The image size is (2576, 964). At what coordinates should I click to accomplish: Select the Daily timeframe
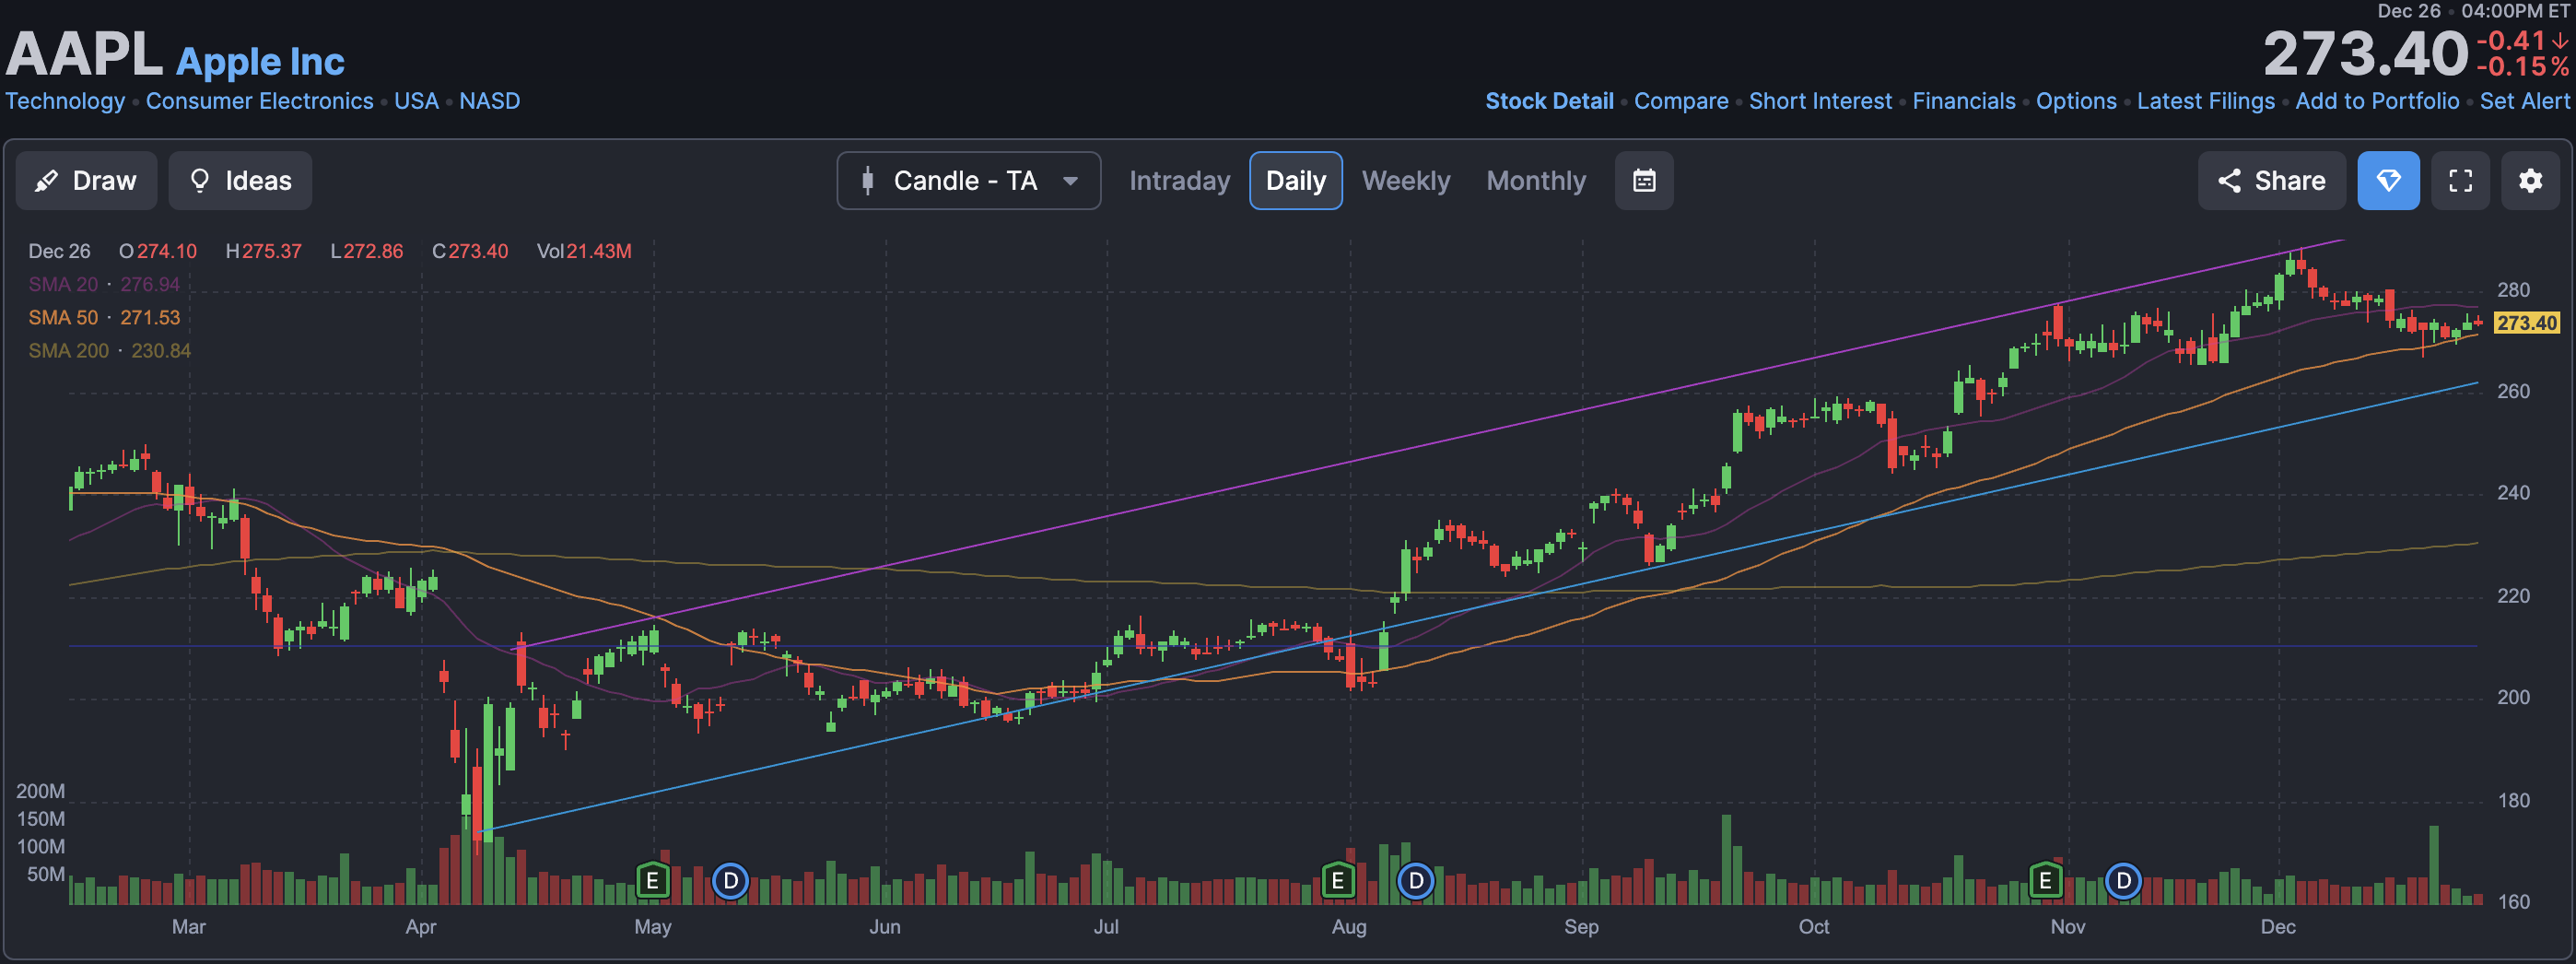coord(1295,181)
